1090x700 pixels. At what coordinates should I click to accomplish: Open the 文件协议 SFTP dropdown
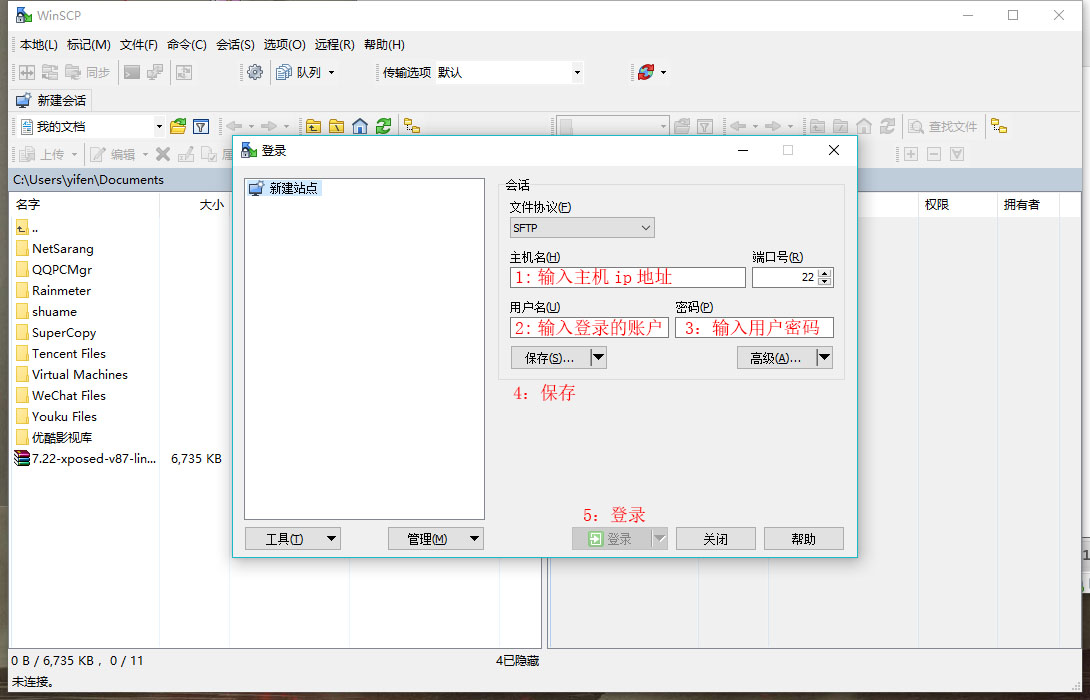582,228
